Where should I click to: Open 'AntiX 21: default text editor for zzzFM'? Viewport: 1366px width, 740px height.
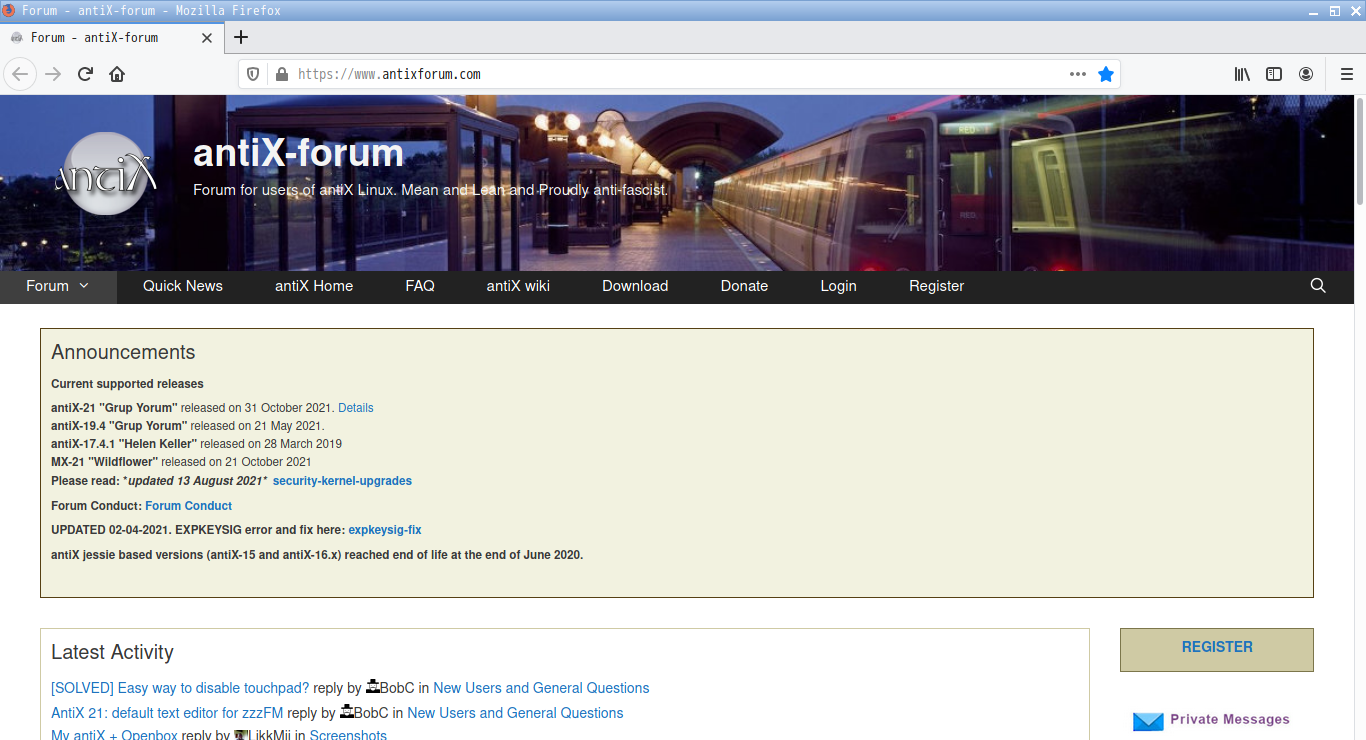coord(167,713)
